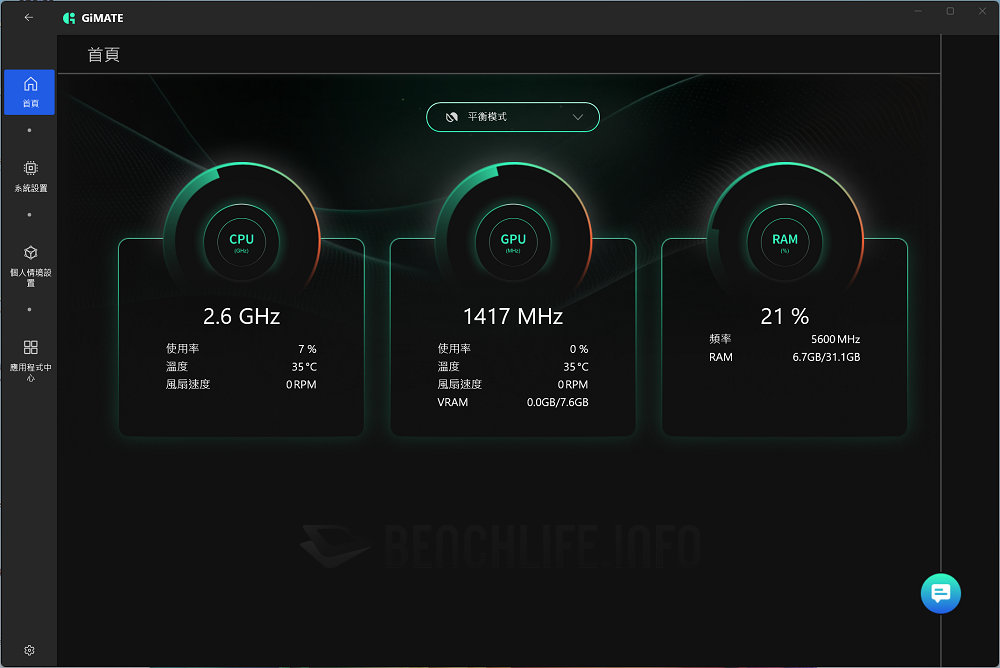Image resolution: width=1000 pixels, height=668 pixels.
Task: Open settings via bottom gear icon
Action: [x=29, y=650]
